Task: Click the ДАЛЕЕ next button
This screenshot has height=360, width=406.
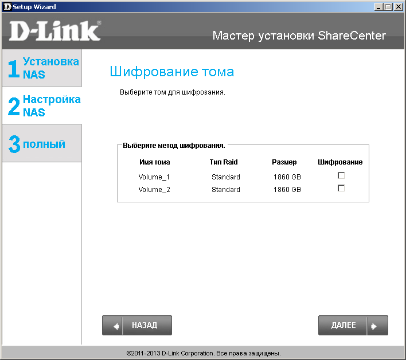Action: click(353, 325)
